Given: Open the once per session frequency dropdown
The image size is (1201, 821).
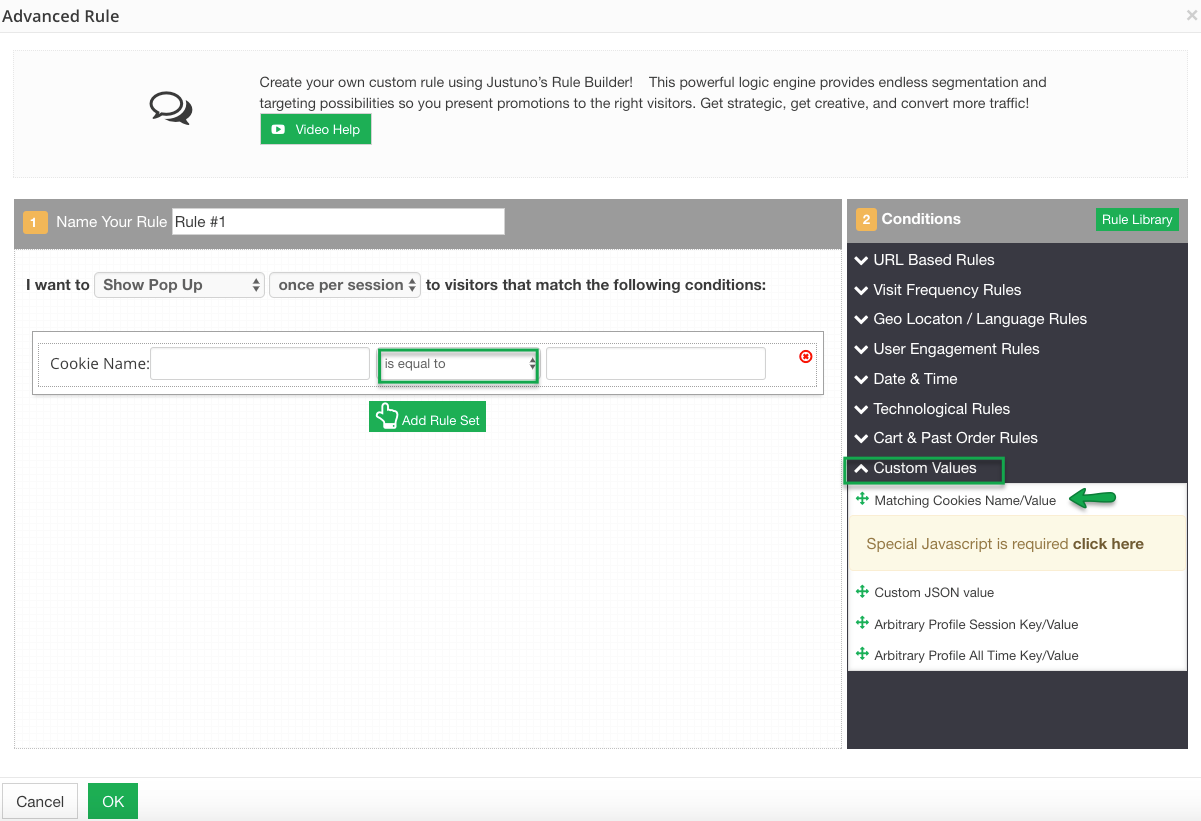Looking at the screenshot, I should [345, 285].
